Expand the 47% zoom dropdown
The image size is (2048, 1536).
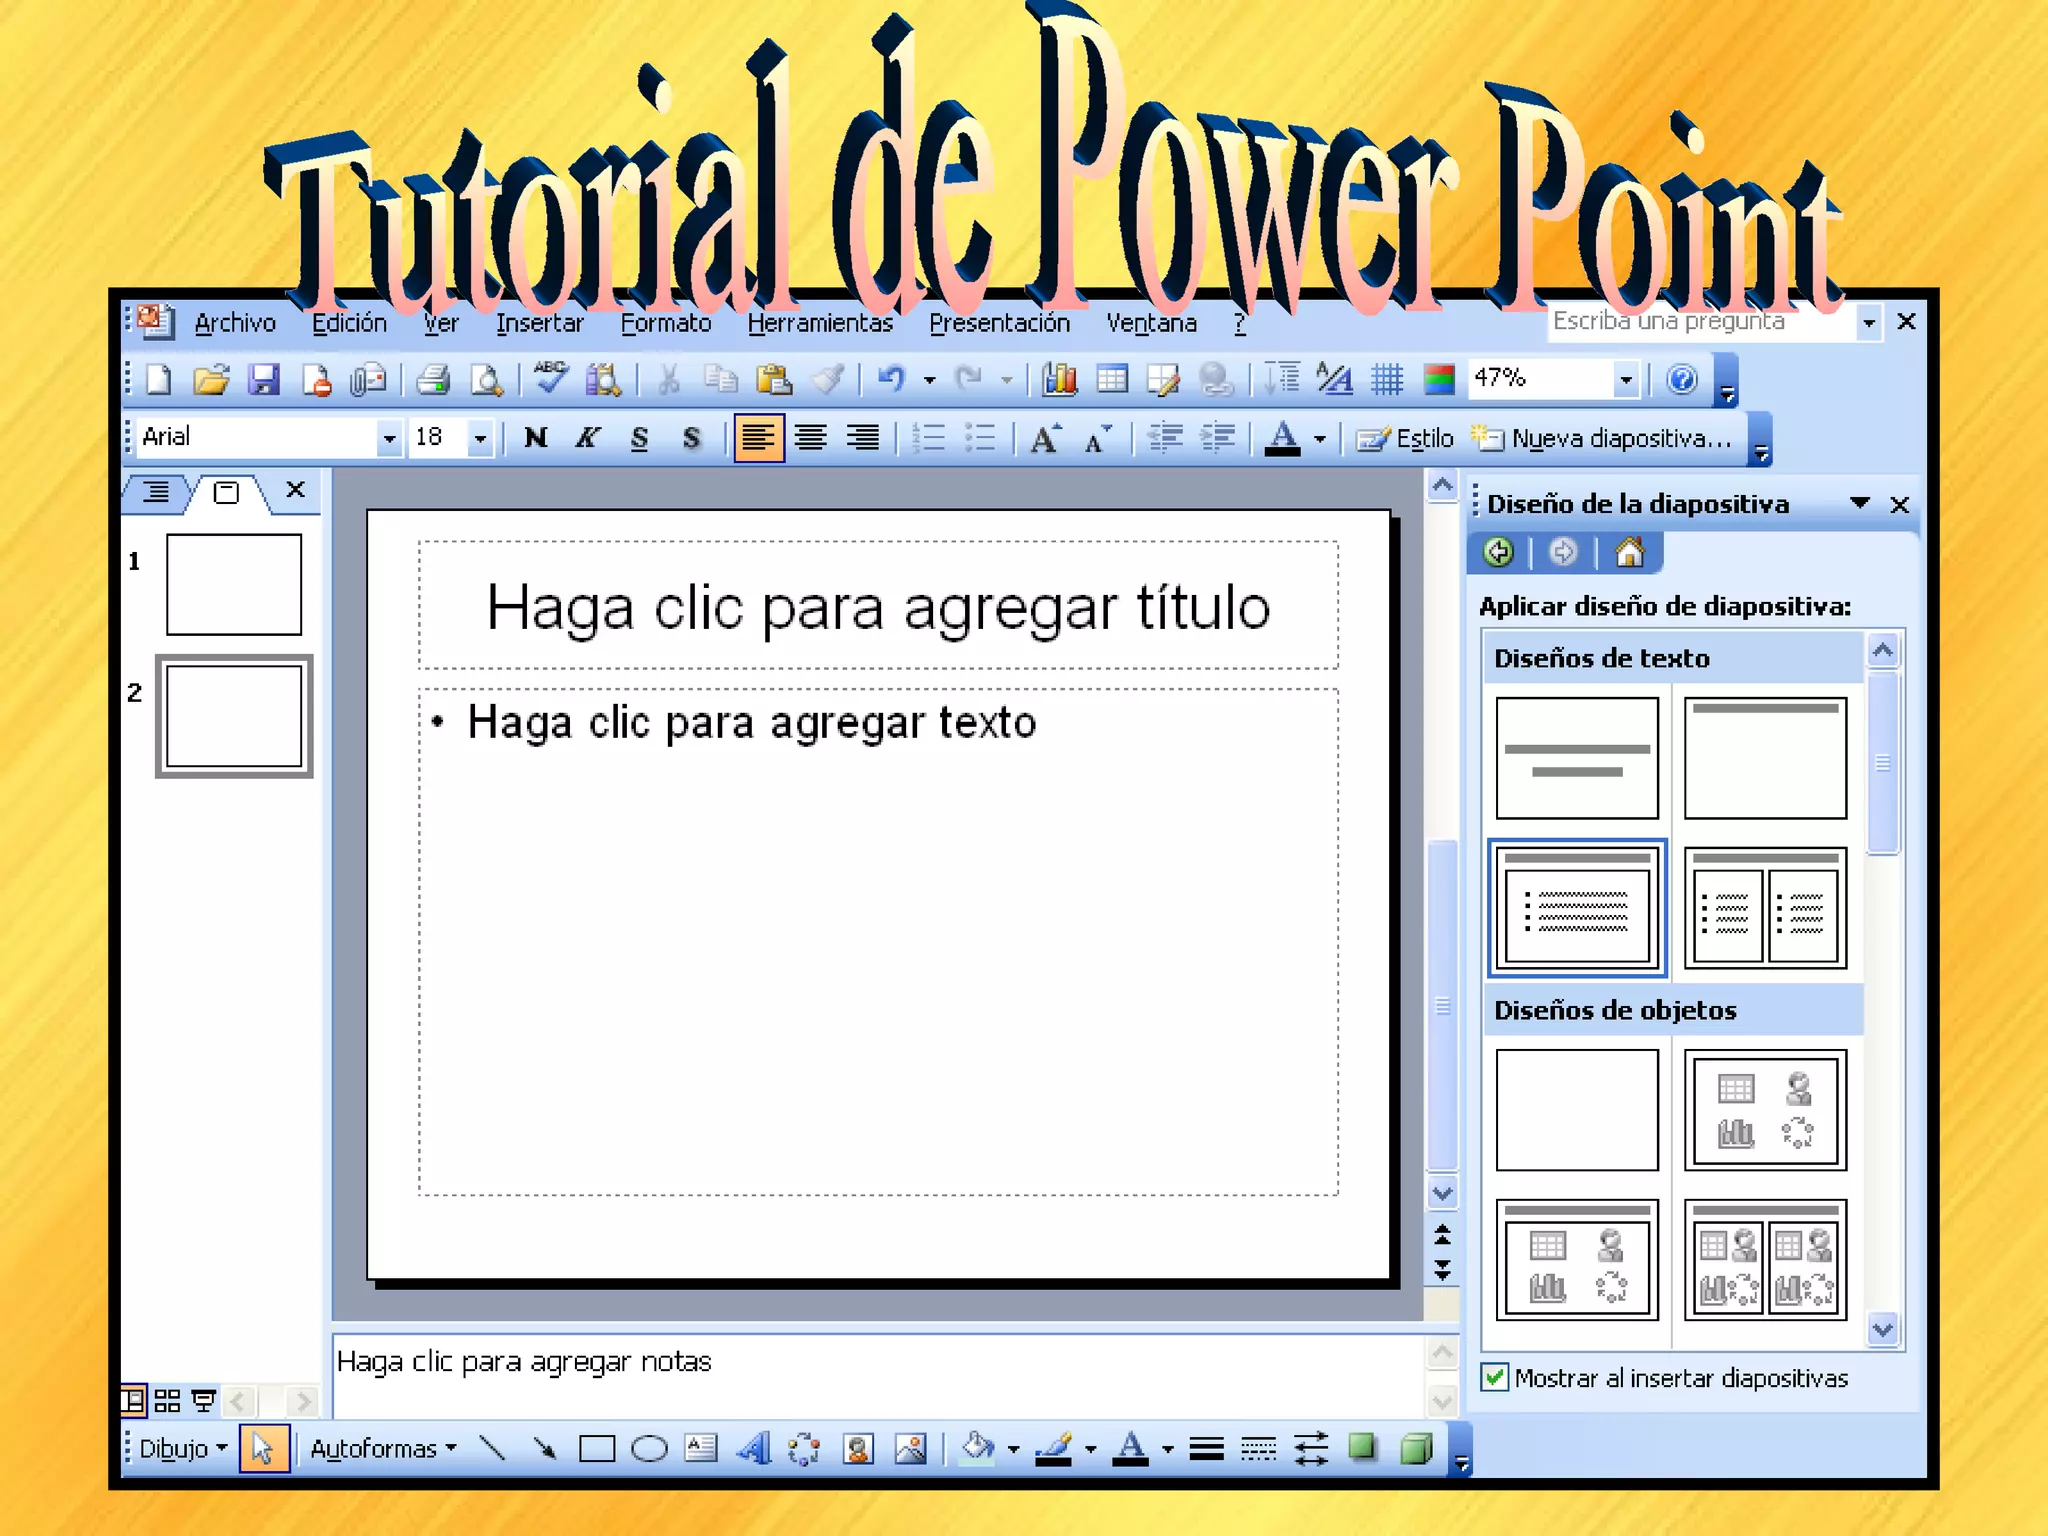tap(1625, 379)
